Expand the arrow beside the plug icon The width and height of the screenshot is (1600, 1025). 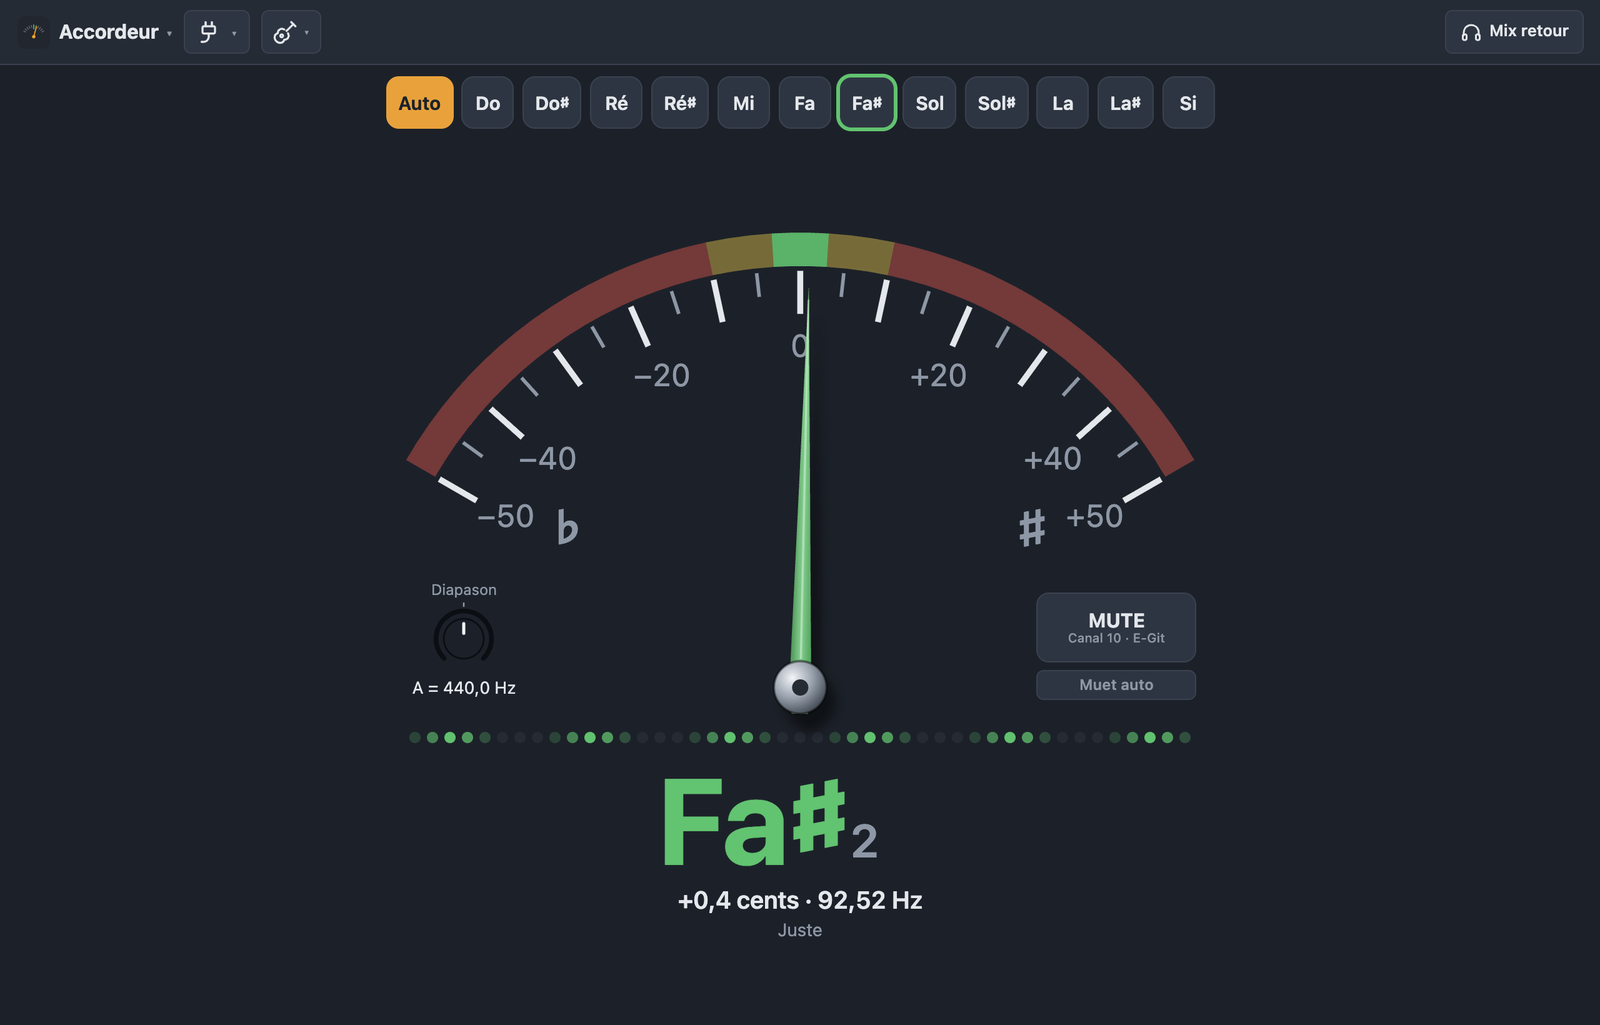[234, 34]
